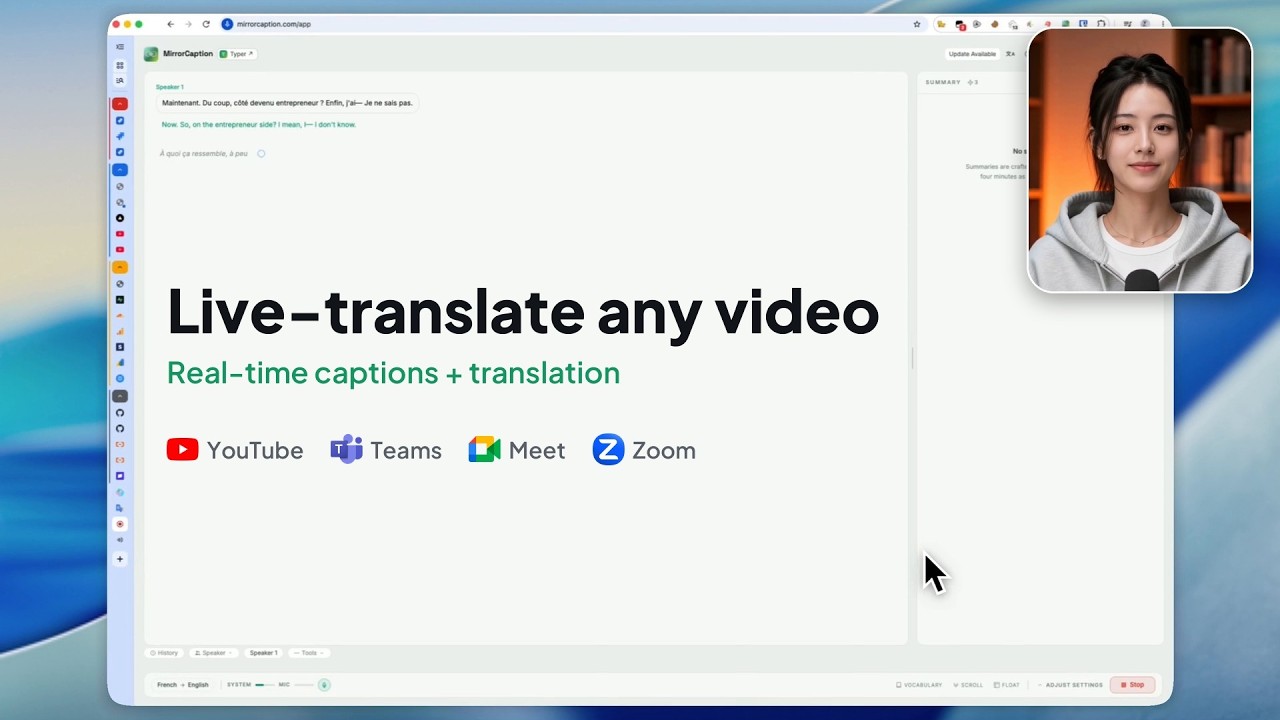Bookmark this page with the star icon
This screenshot has height=720, width=1280.
pos(917,24)
